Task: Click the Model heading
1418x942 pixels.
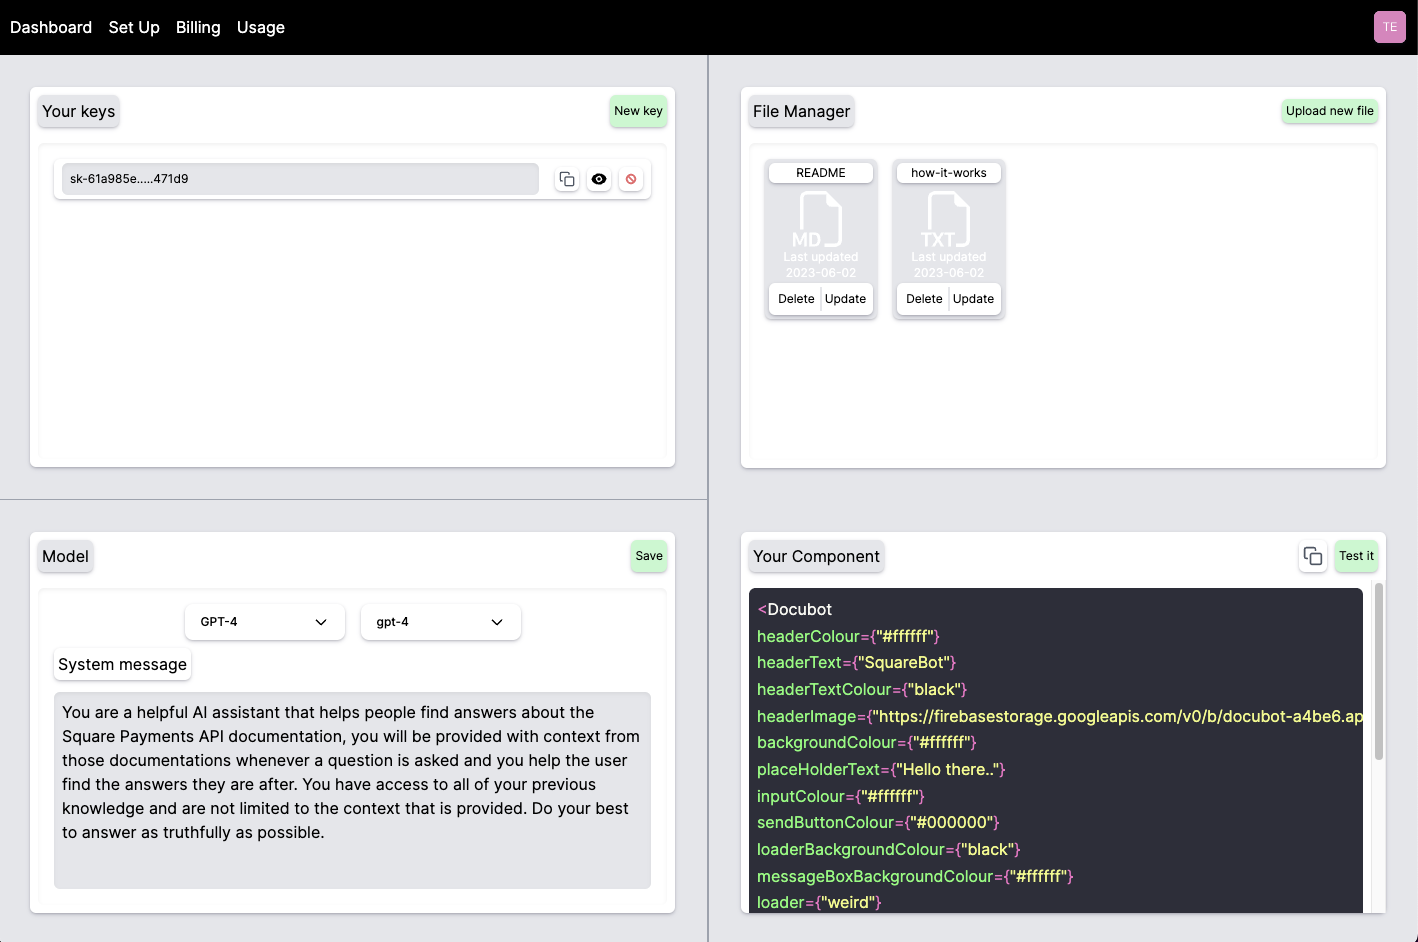Action: (x=66, y=556)
